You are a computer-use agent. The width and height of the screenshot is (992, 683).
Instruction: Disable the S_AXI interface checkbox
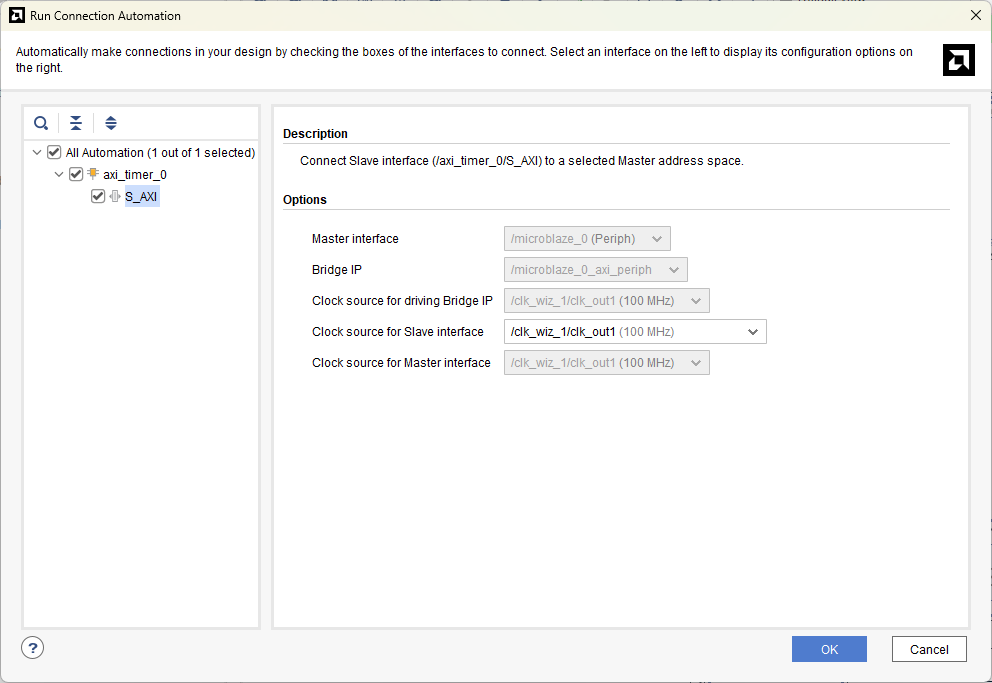[x=98, y=196]
